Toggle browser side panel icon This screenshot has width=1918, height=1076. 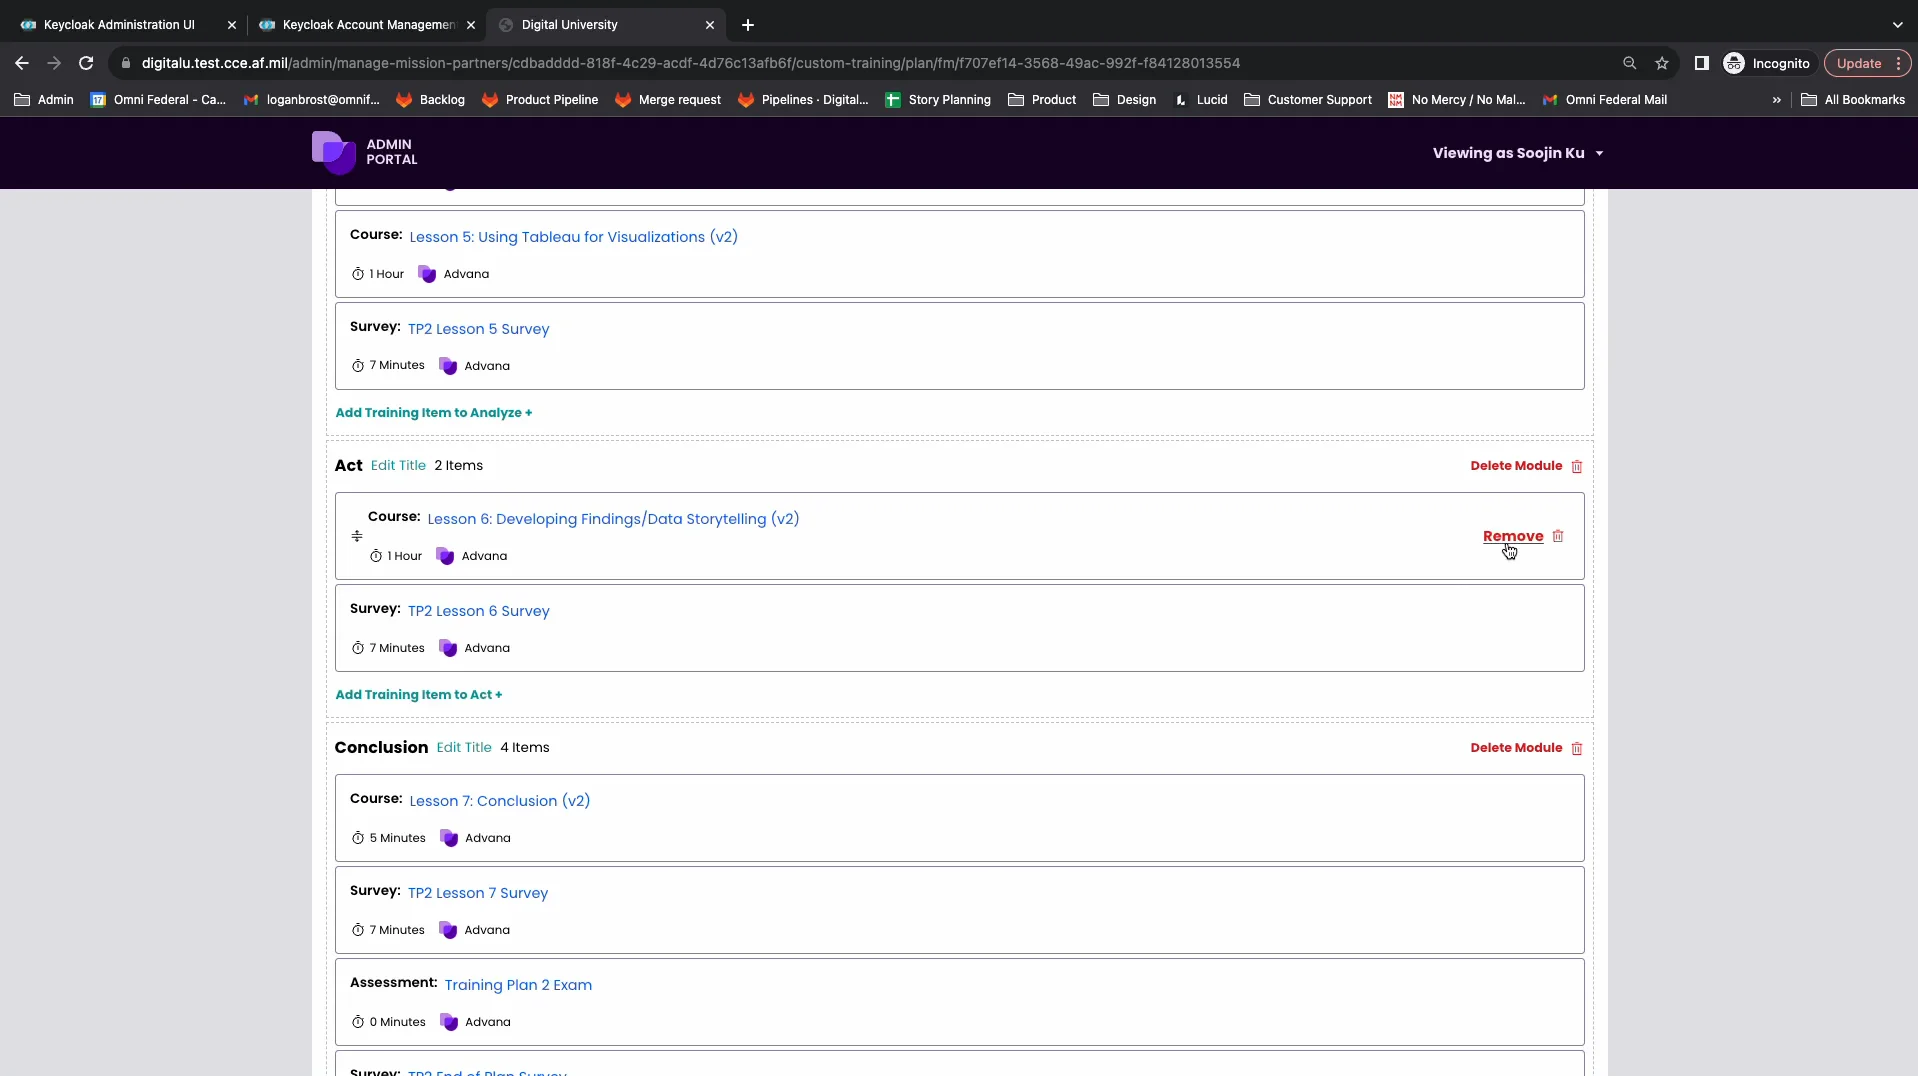(x=1701, y=63)
